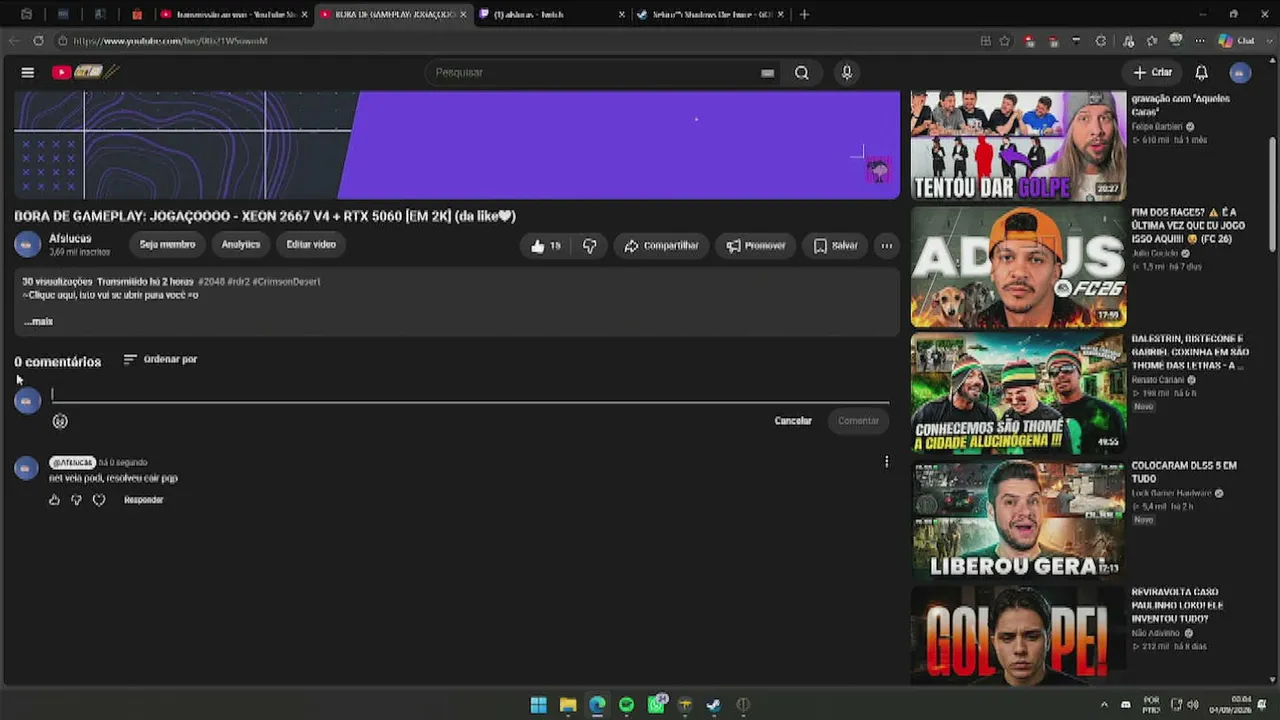1280x720 pixels.
Task: Dislike the video with thumbs down
Action: coord(590,245)
